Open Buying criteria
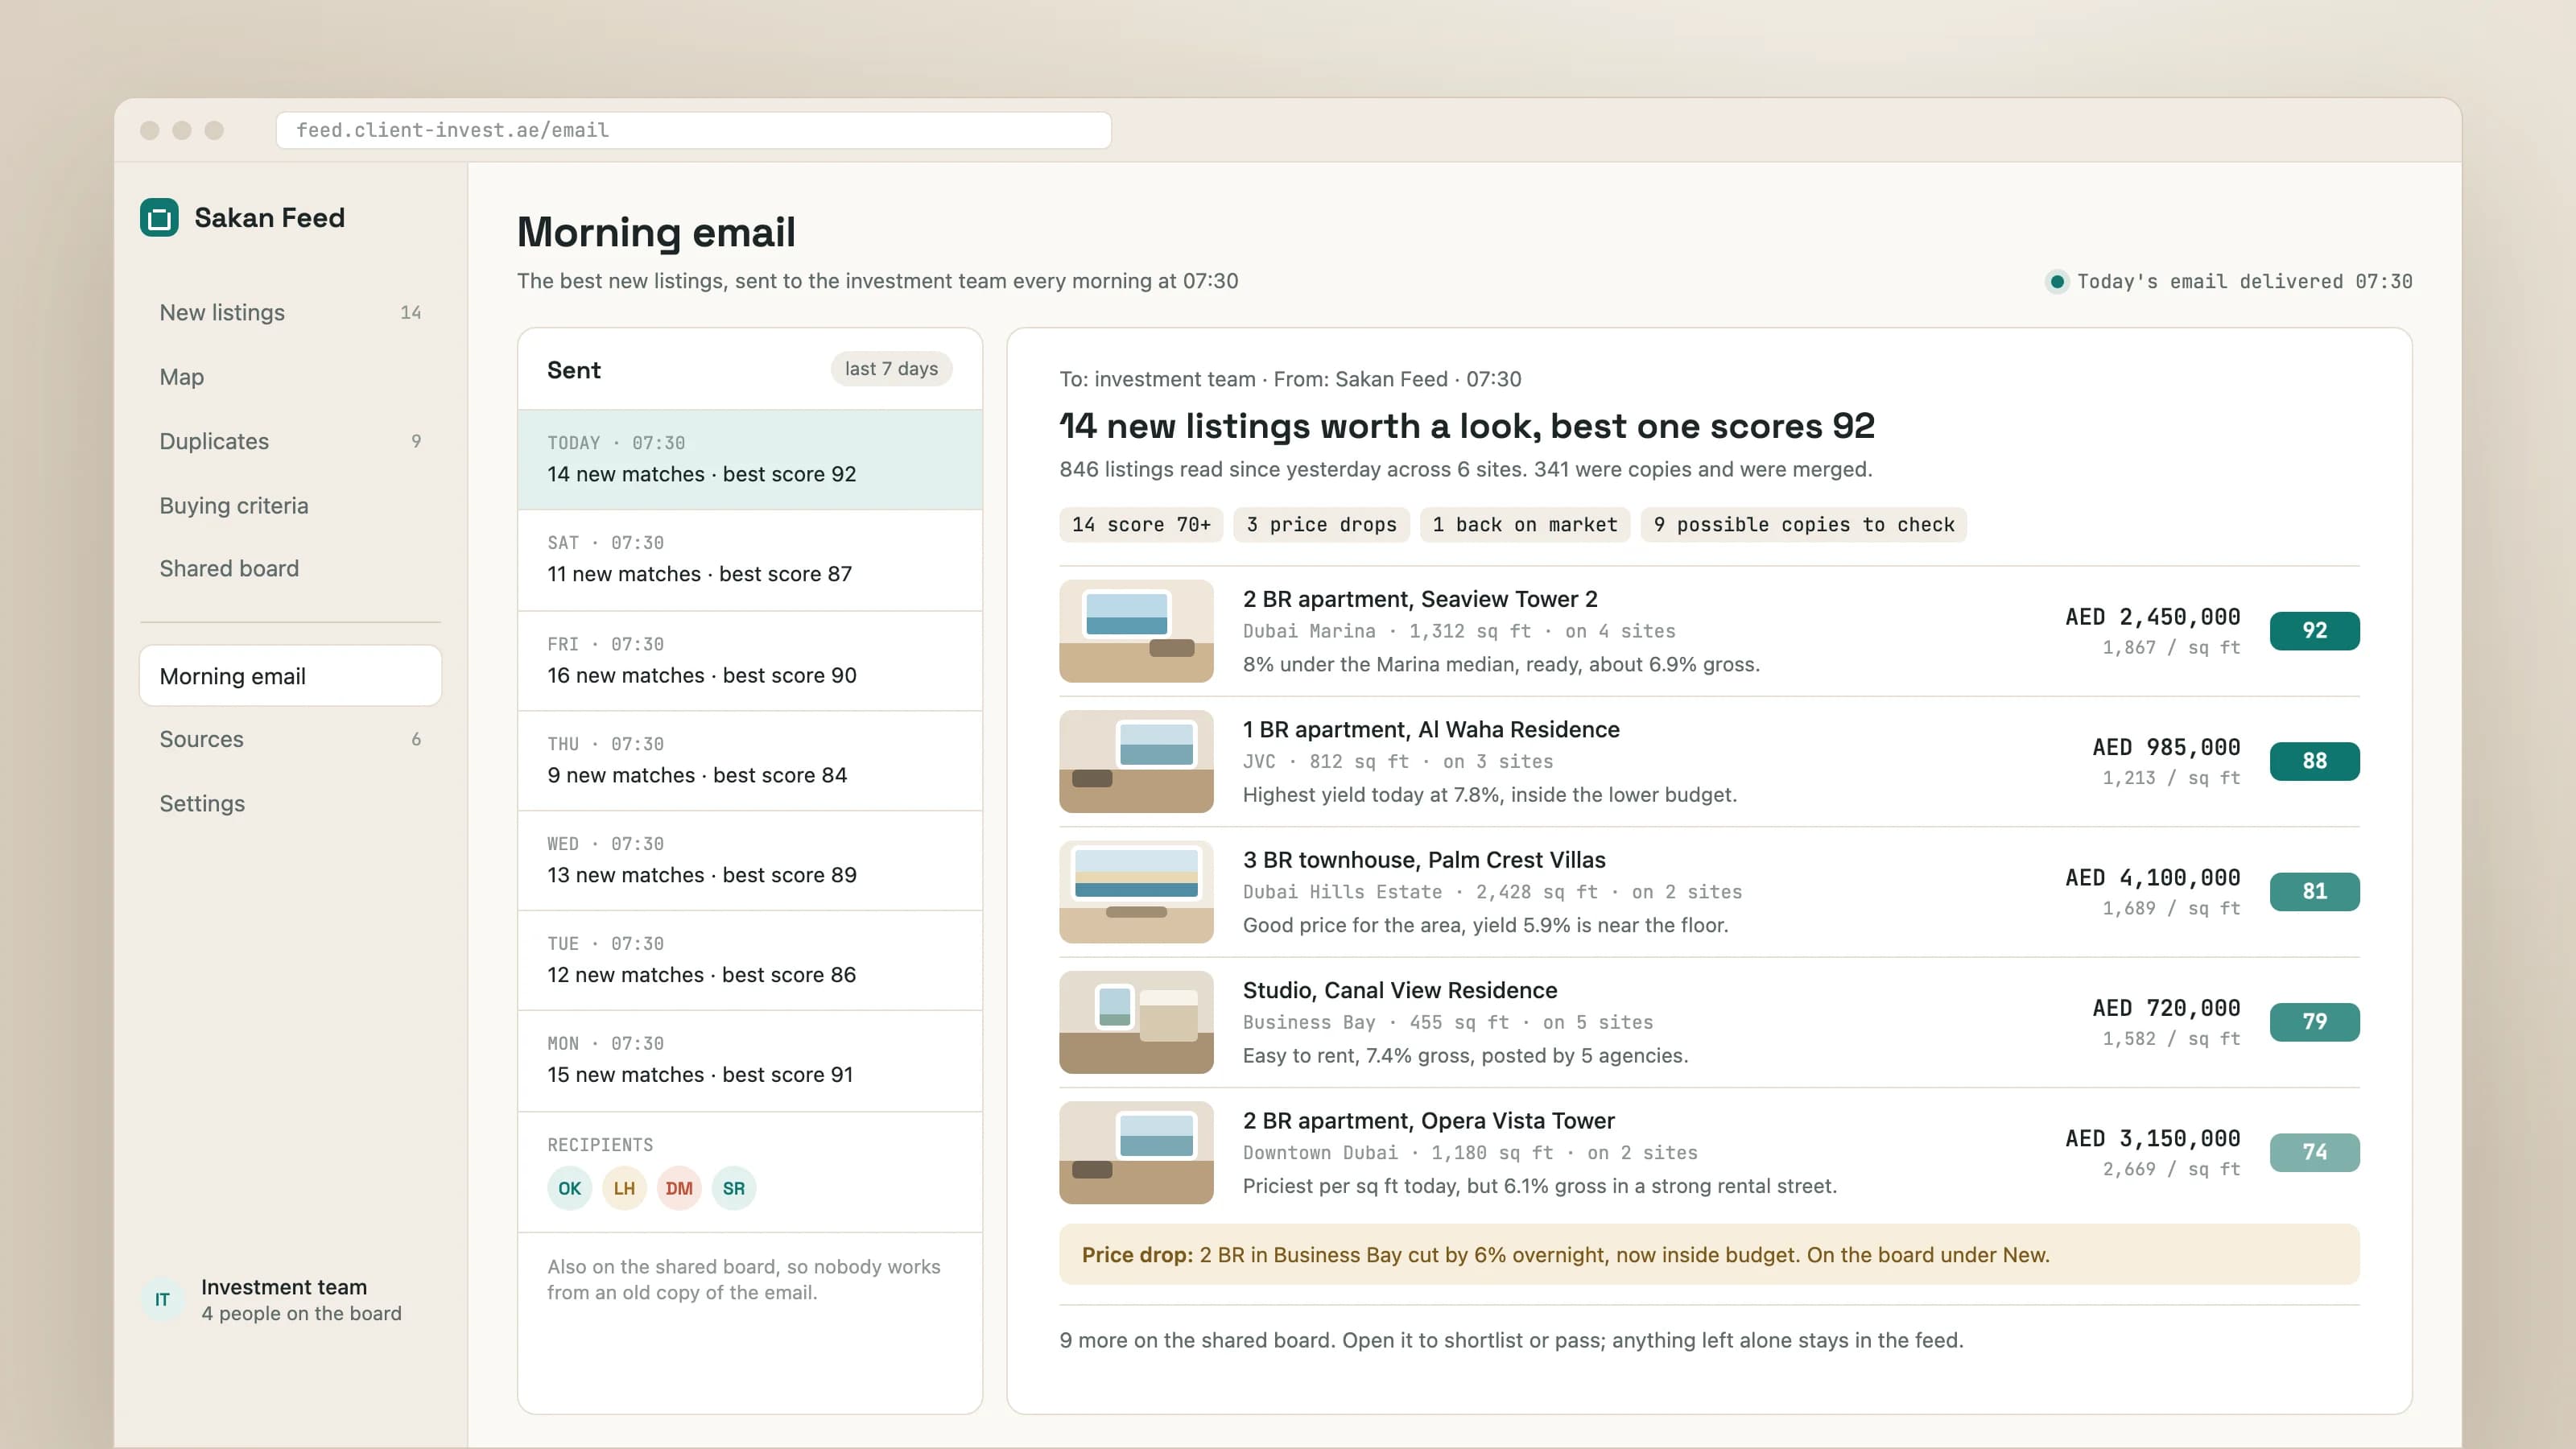Viewport: 2576px width, 1449px height. click(290, 505)
